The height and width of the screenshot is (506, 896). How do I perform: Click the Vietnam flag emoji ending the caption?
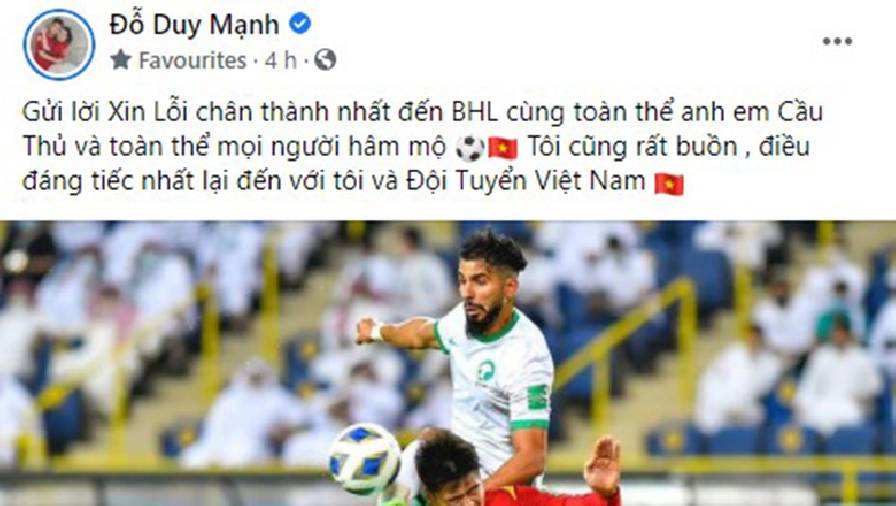tap(669, 184)
